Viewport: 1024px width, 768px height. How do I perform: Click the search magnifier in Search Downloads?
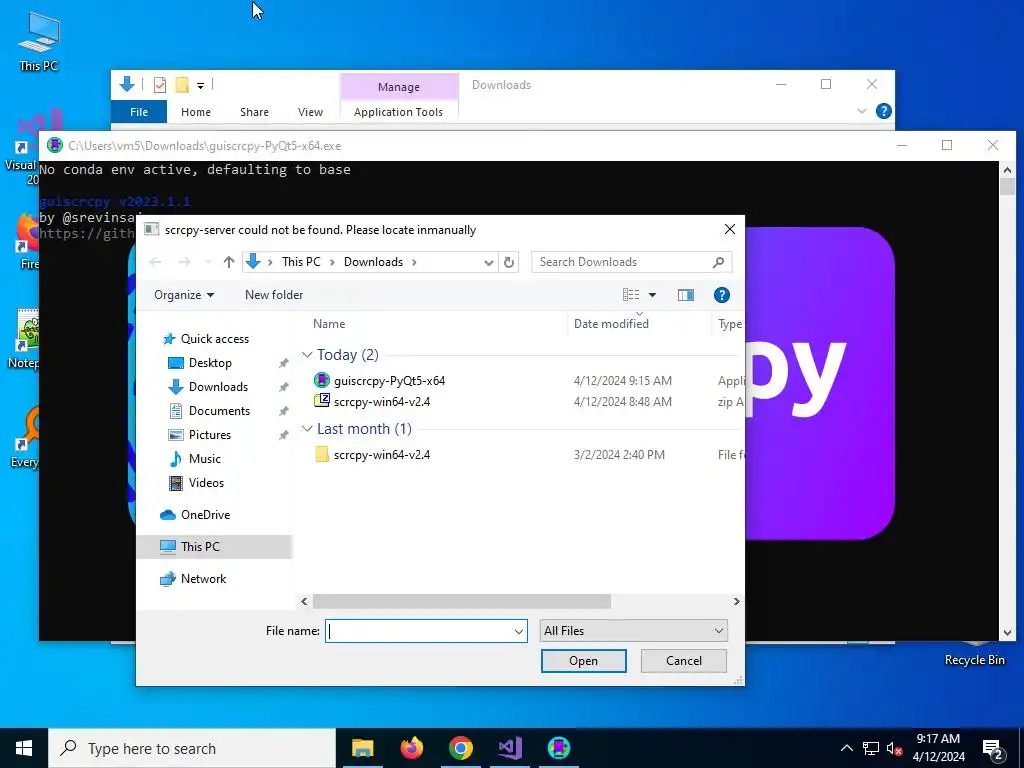(x=718, y=262)
